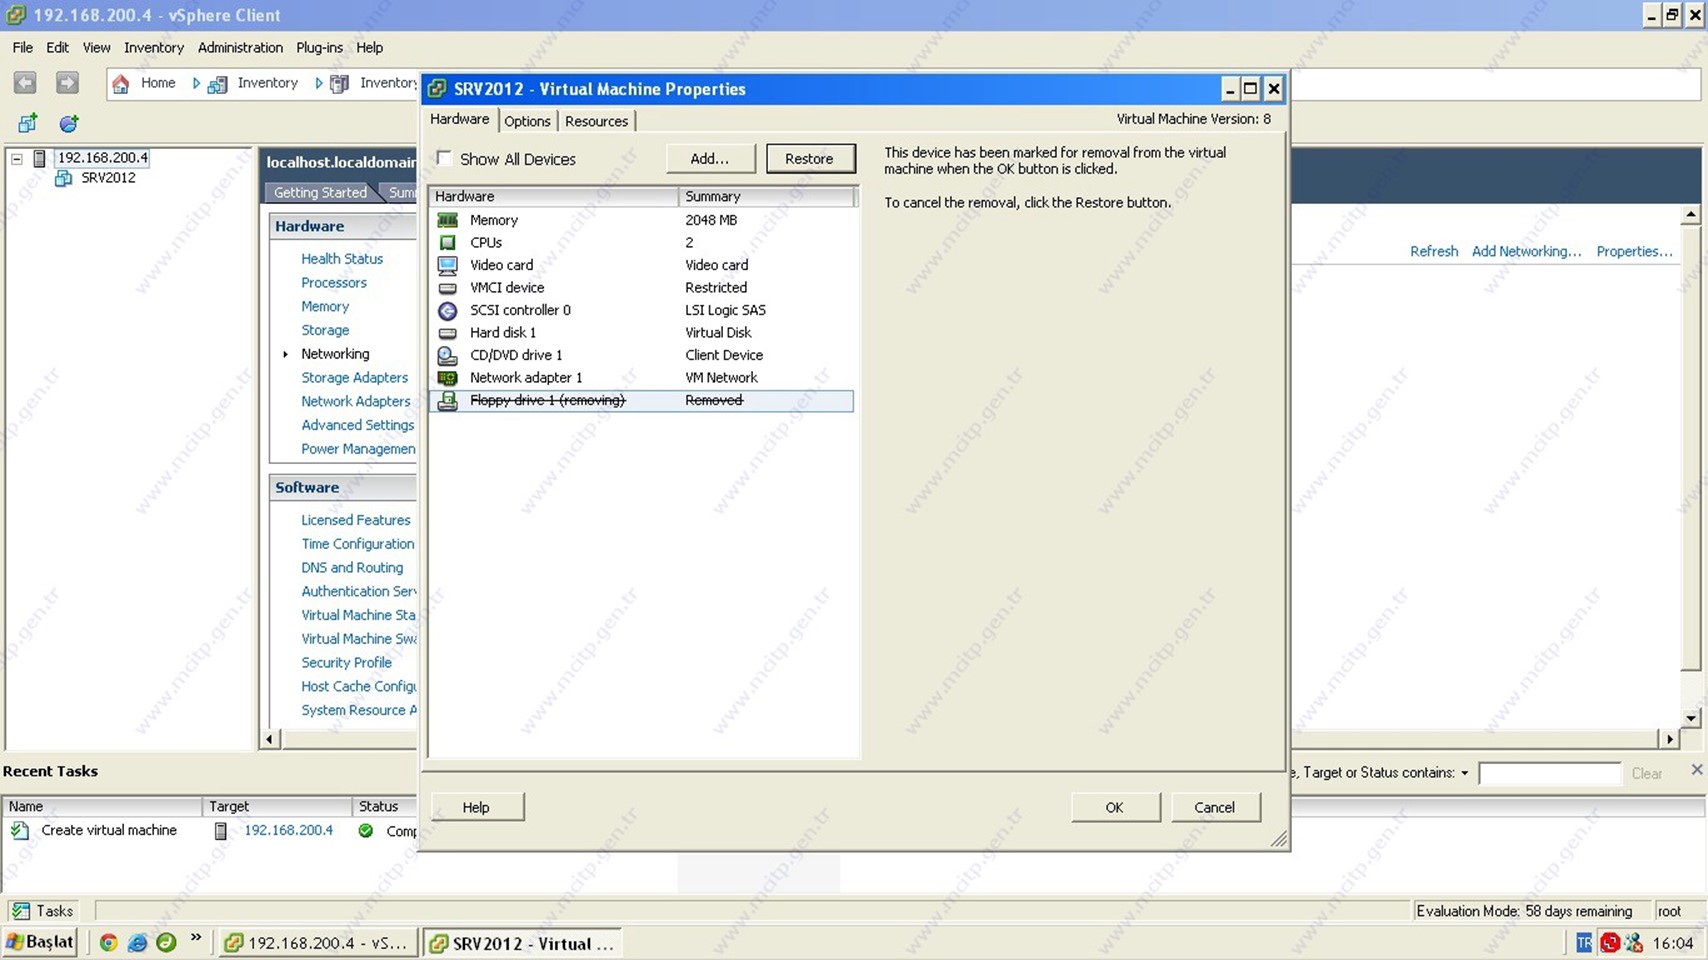Click the green quick launch icon
This screenshot has height=960, width=1708.
(x=166, y=942)
